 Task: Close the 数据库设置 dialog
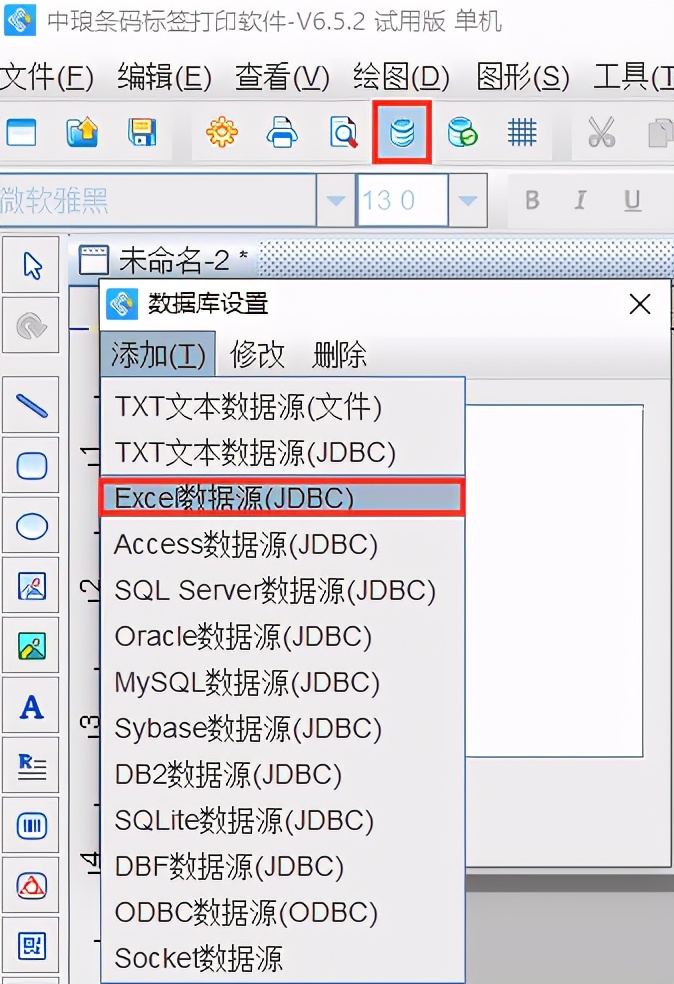[639, 304]
